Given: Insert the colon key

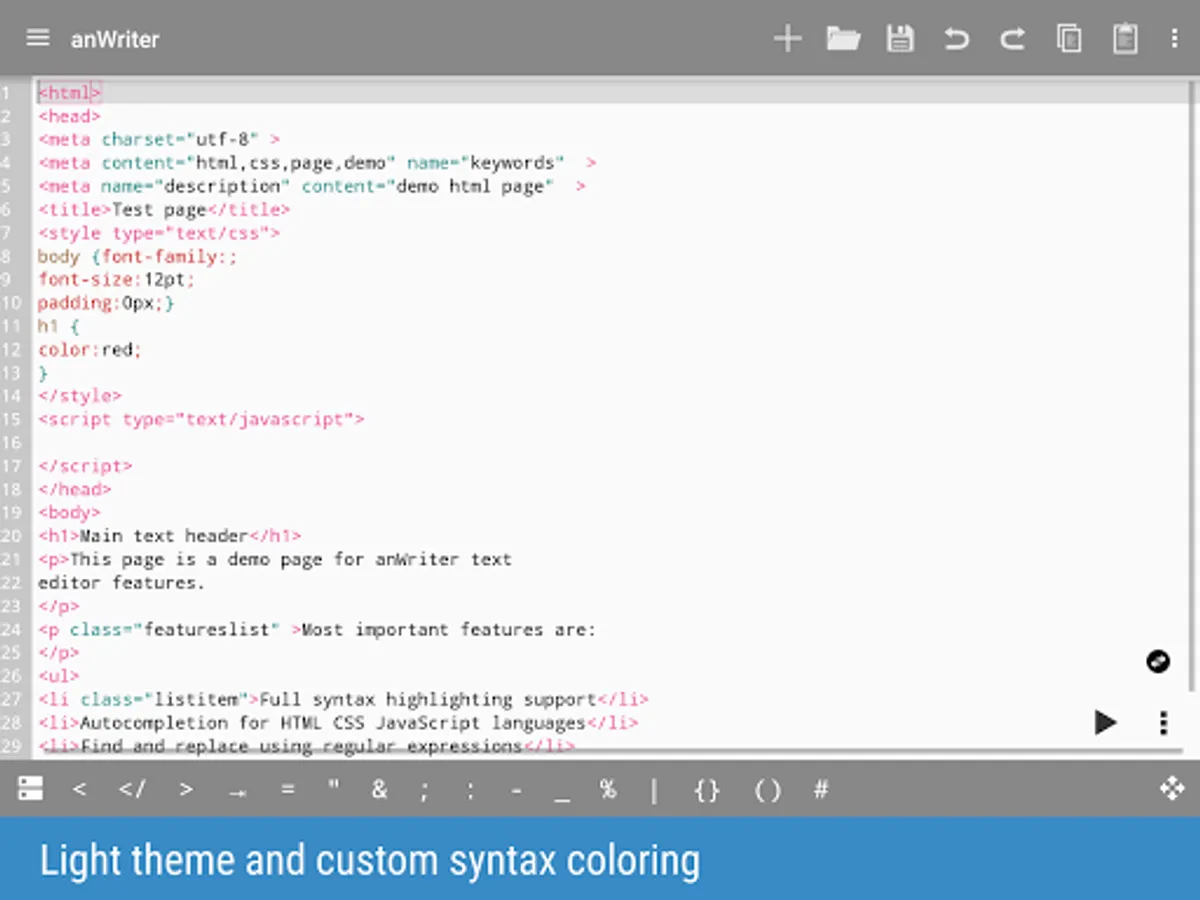Looking at the screenshot, I should point(470,790).
